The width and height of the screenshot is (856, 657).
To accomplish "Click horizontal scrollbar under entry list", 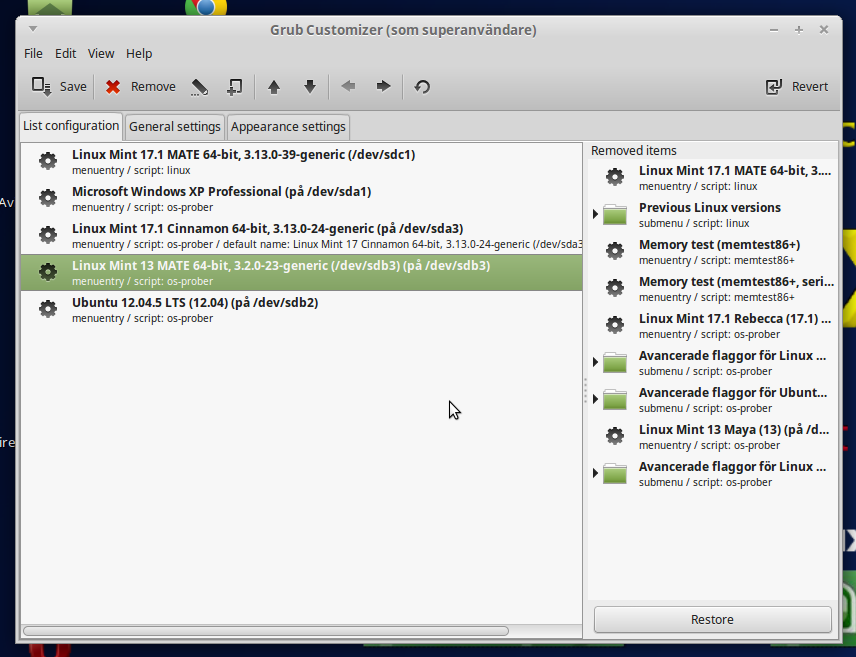I will click(266, 631).
